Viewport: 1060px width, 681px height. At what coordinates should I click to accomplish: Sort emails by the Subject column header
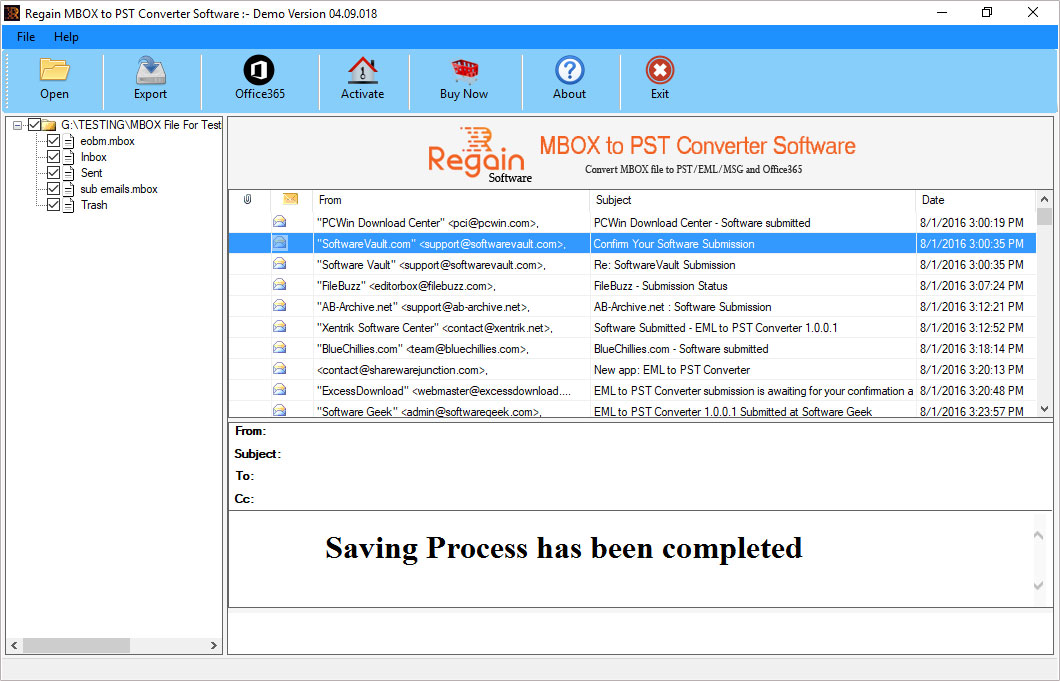[752, 199]
